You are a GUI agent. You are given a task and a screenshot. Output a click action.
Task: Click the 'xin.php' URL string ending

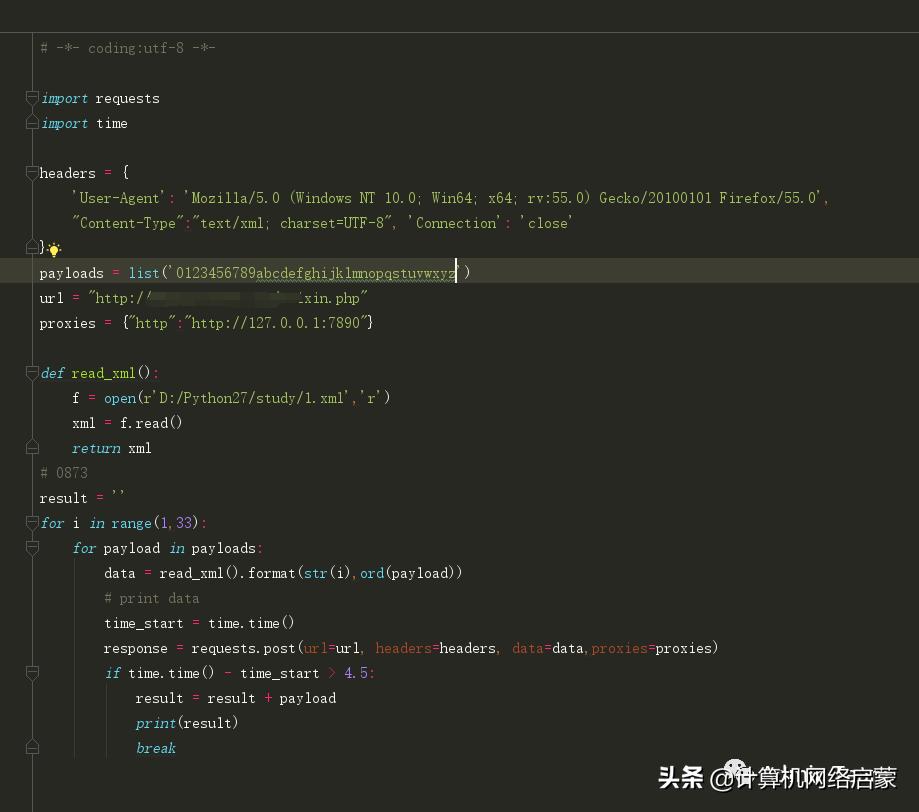click(x=332, y=298)
